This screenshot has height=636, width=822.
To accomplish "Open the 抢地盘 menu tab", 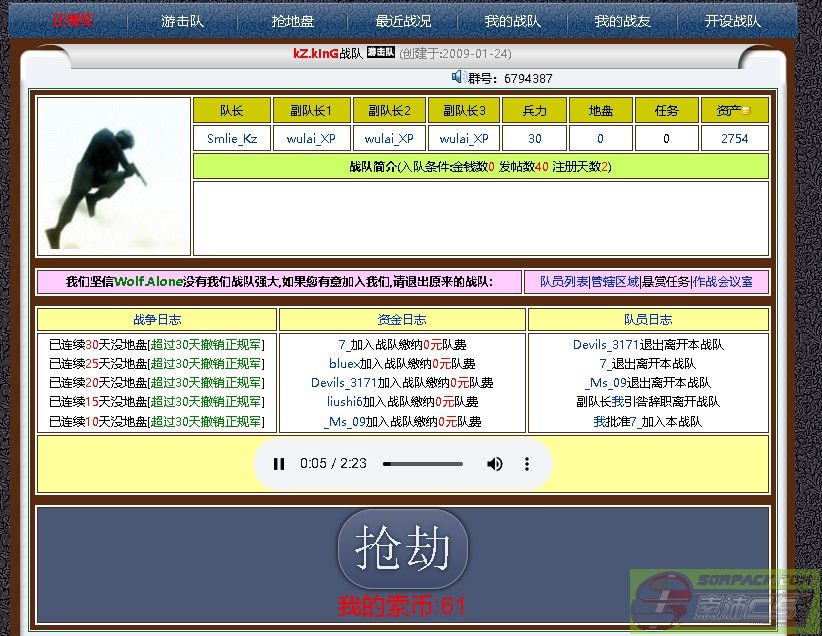I will pyautogui.click(x=293, y=21).
